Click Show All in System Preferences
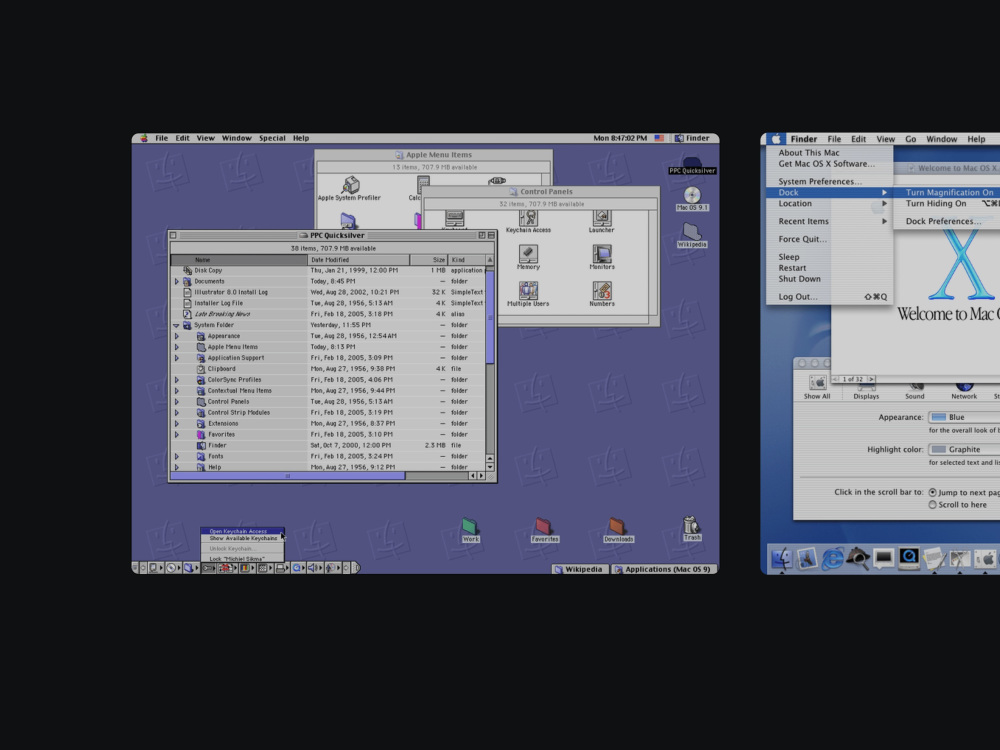The image size is (1000, 750). click(x=817, y=388)
